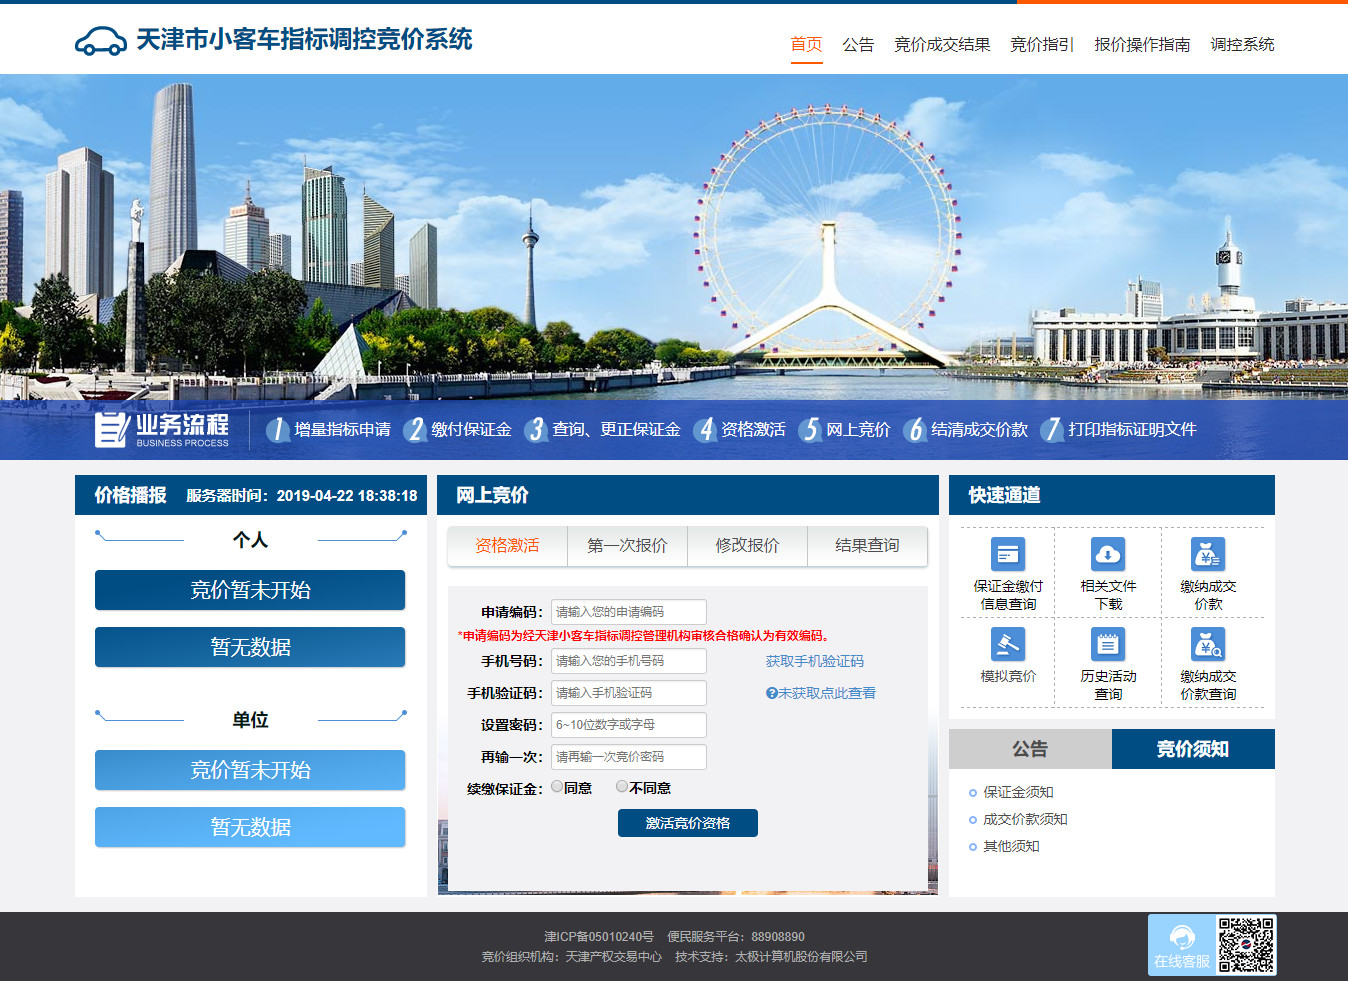Click step 7 打印指标证明文件
The width and height of the screenshot is (1348, 981).
[x=1119, y=429]
